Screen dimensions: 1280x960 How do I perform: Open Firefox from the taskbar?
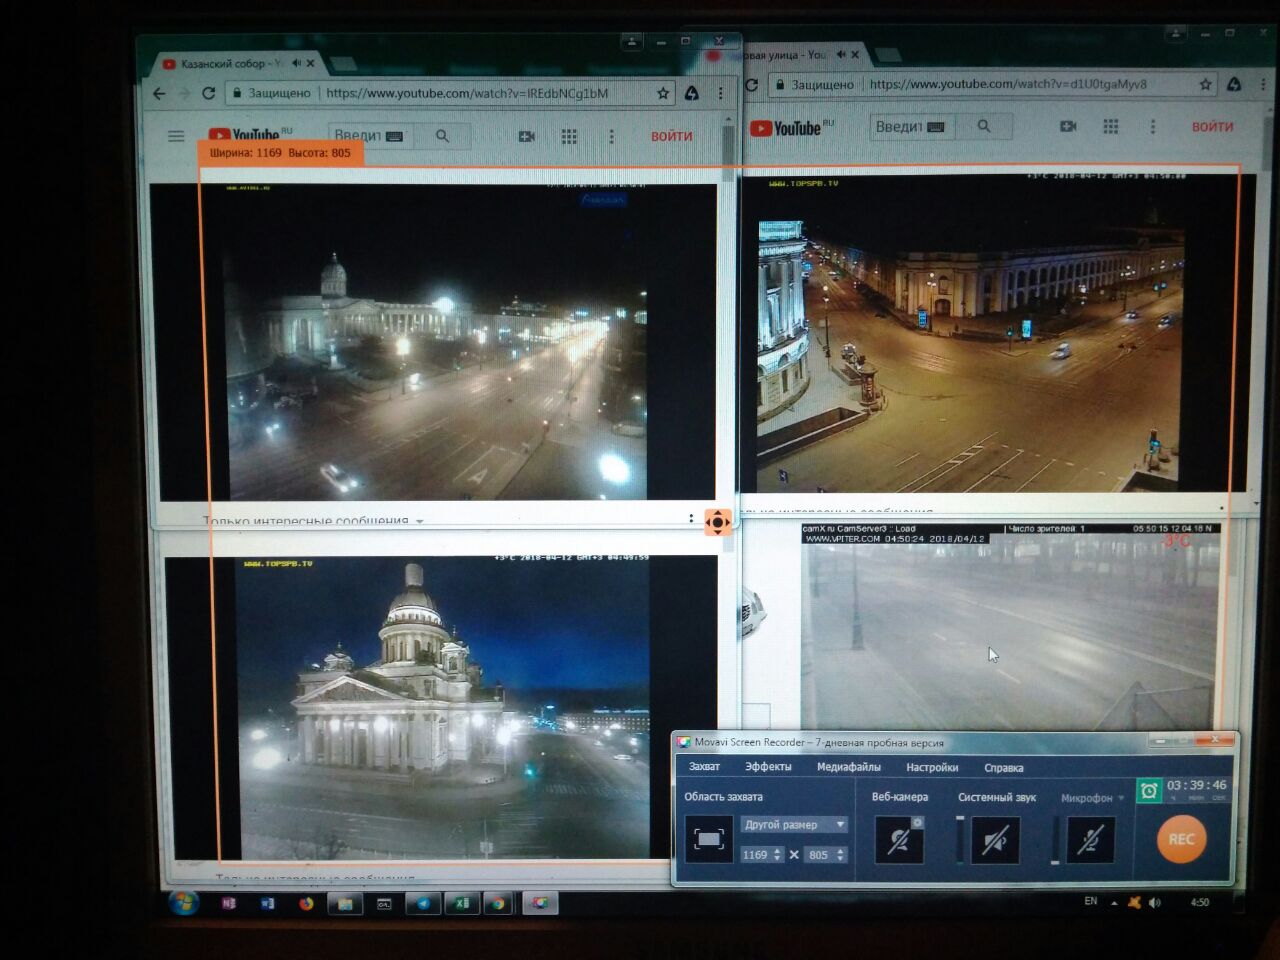(x=306, y=903)
